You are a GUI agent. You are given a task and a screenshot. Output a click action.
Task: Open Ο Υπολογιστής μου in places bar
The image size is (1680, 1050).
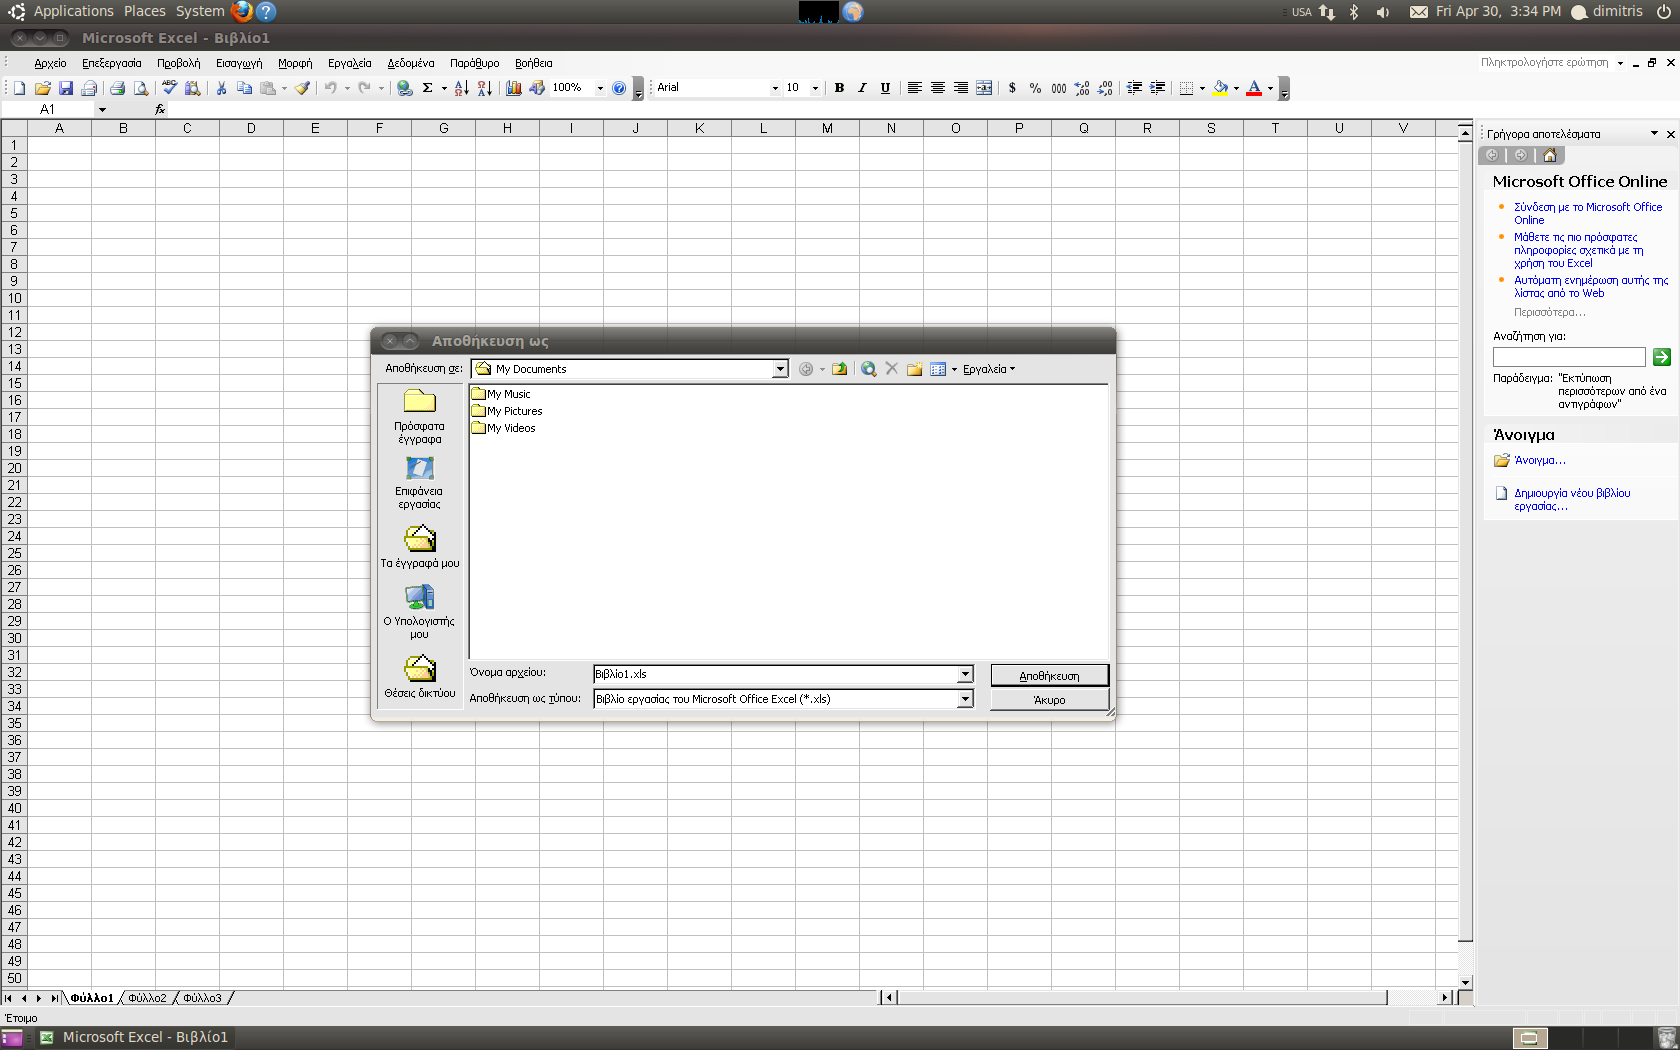click(x=419, y=611)
